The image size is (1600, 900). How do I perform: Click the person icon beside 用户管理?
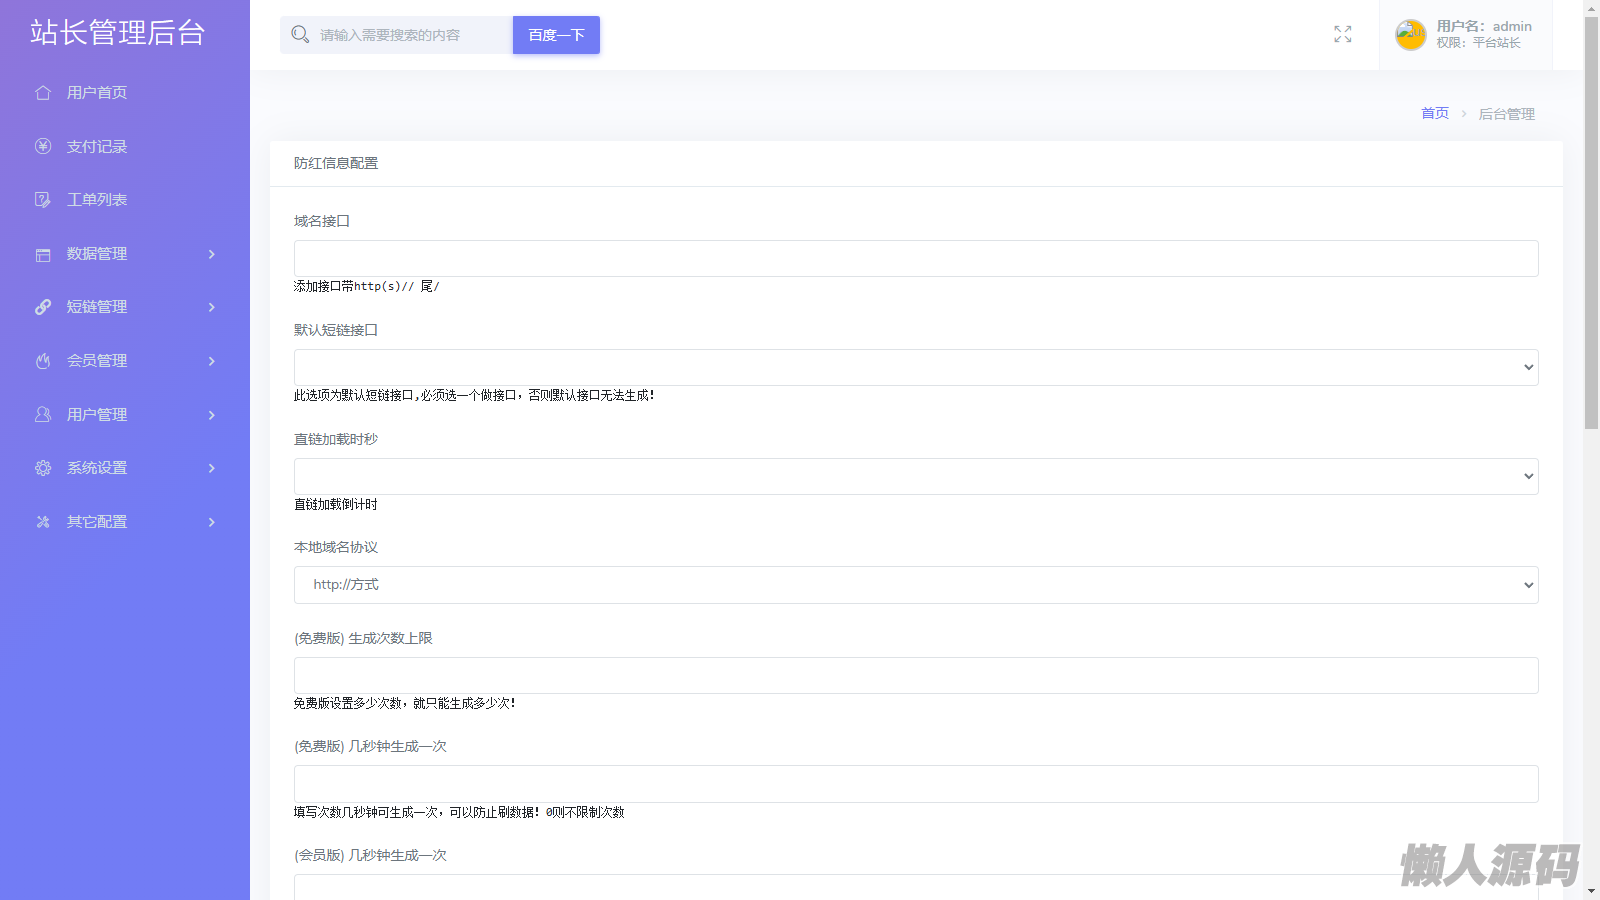[x=43, y=414]
